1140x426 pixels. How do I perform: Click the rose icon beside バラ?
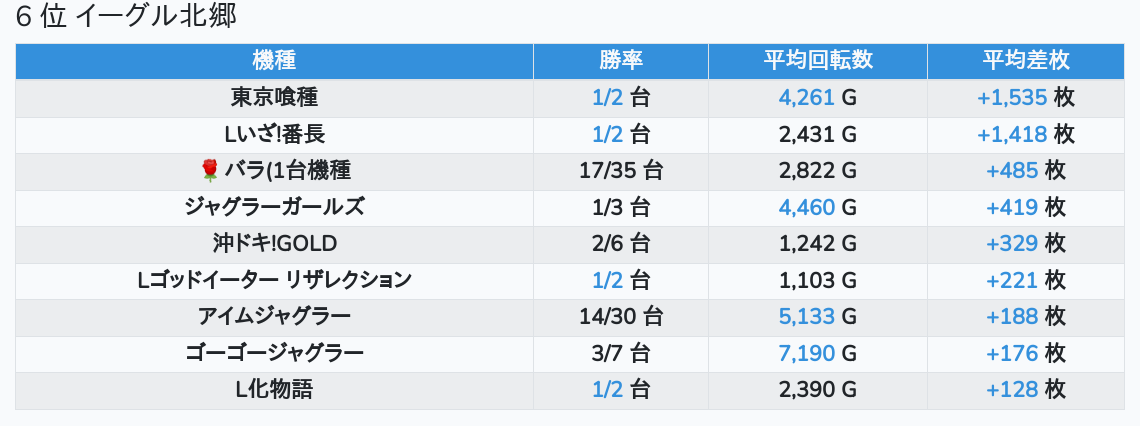point(209,171)
